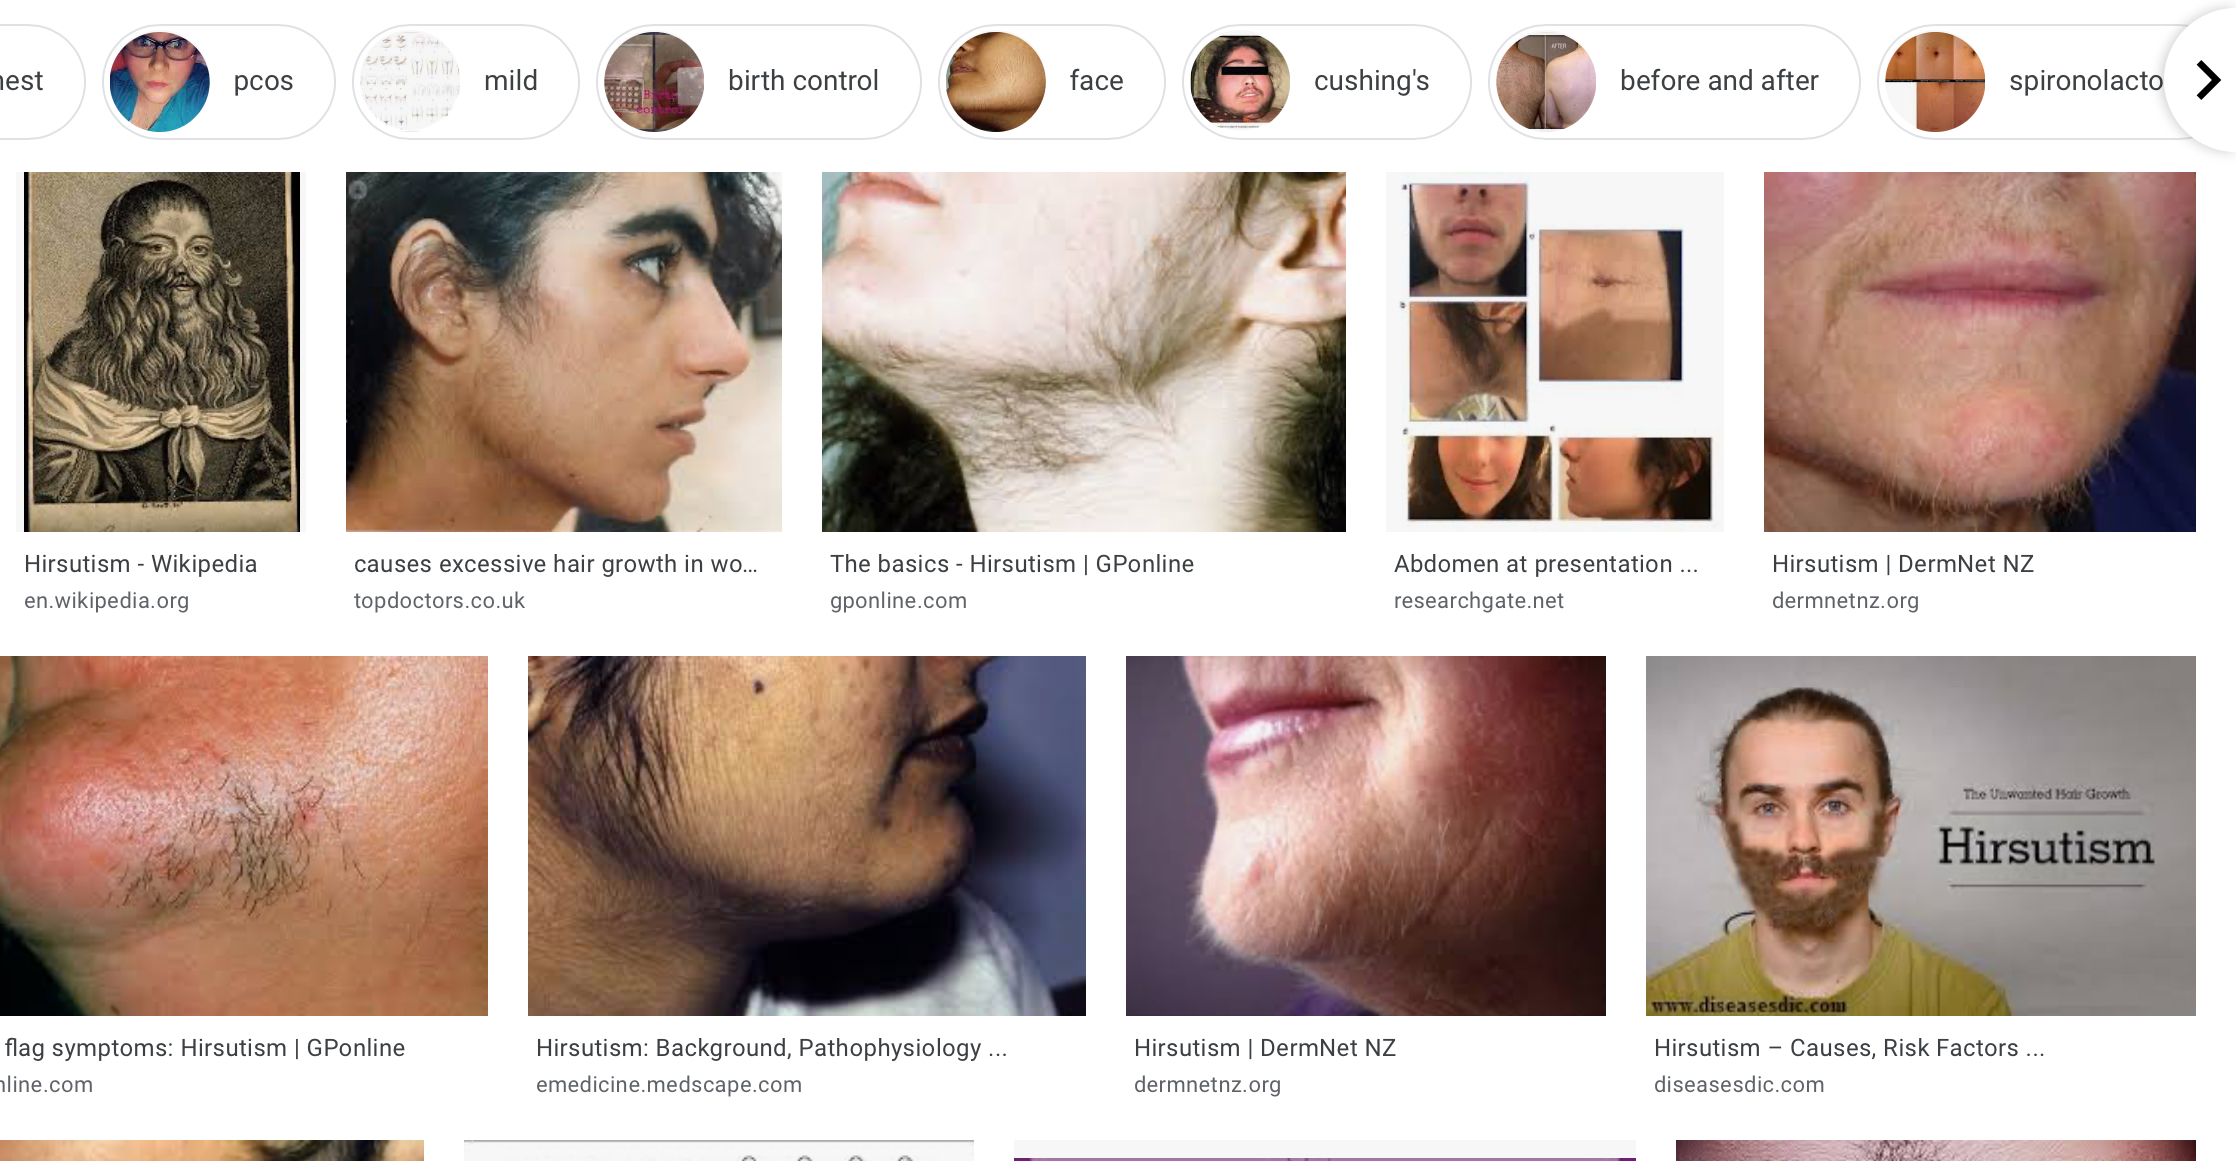This screenshot has height=1161, width=2236.
Task: Click the right arrow to show more chips
Action: pos(2207,80)
